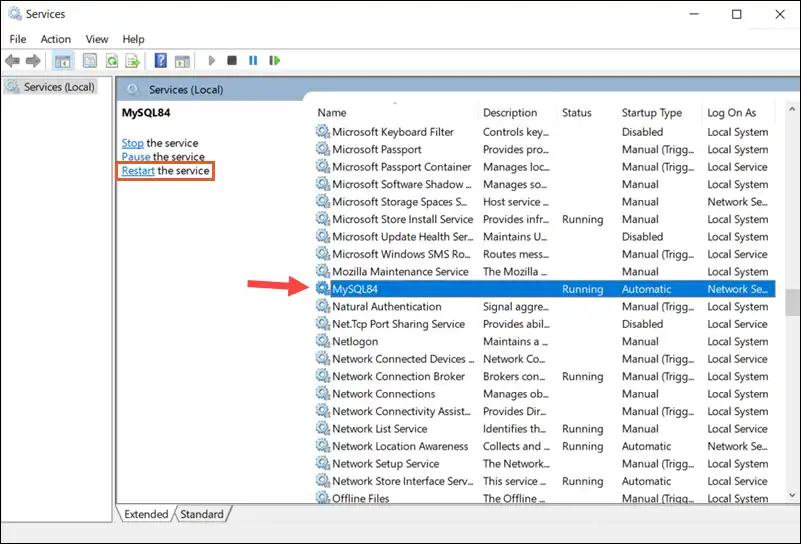Toggle the Show/Hide Console Tree icon
801x544 pixels.
[63, 61]
